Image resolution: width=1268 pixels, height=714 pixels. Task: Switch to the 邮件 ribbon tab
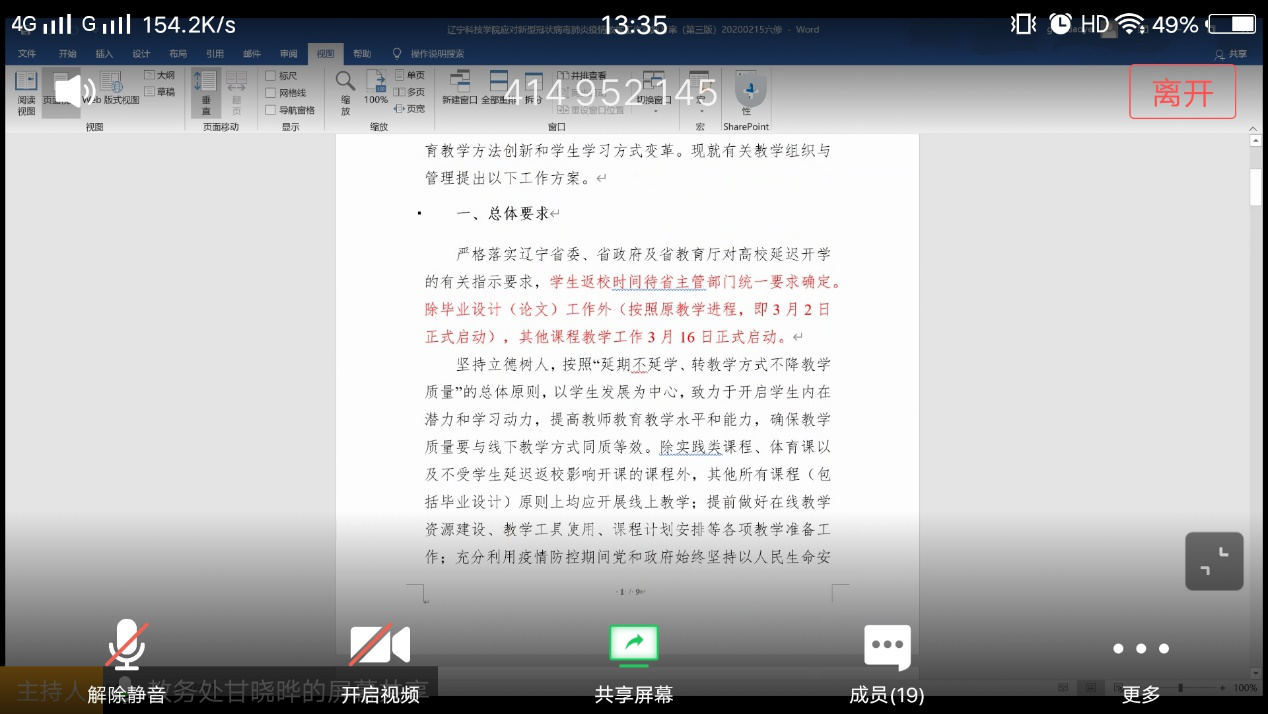[x=252, y=54]
